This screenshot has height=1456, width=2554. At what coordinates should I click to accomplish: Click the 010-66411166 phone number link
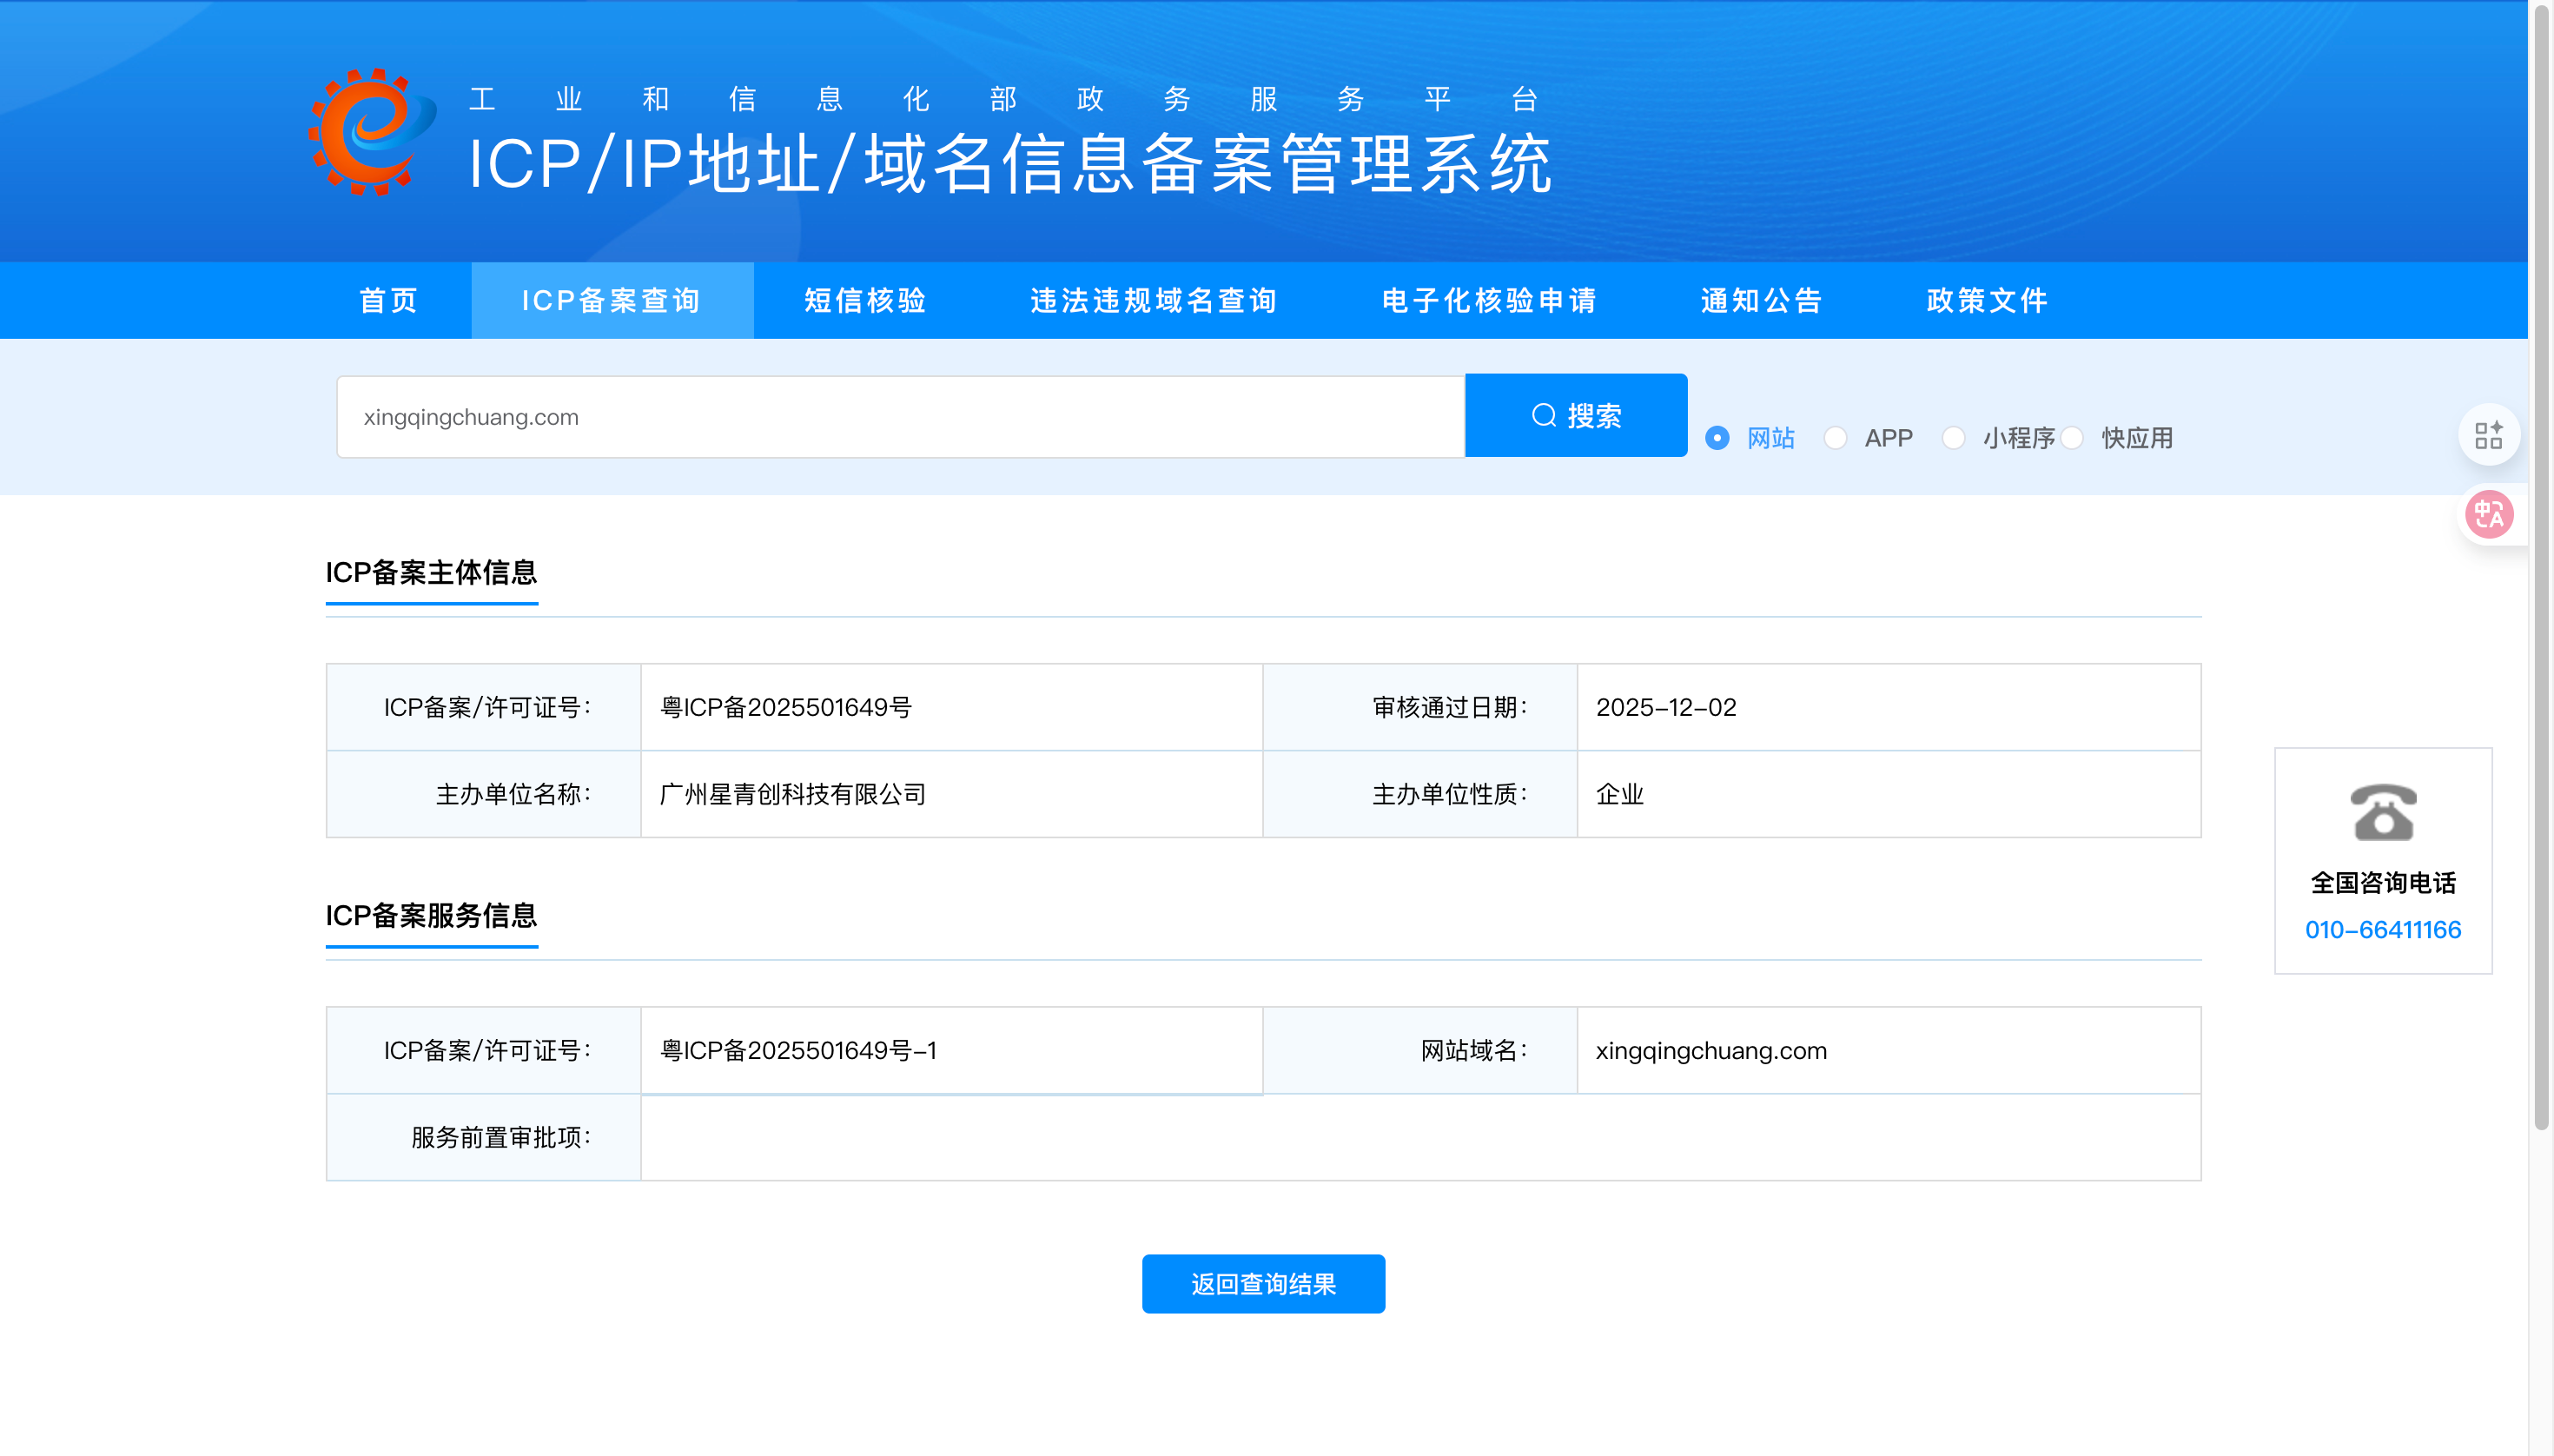pos(2382,929)
